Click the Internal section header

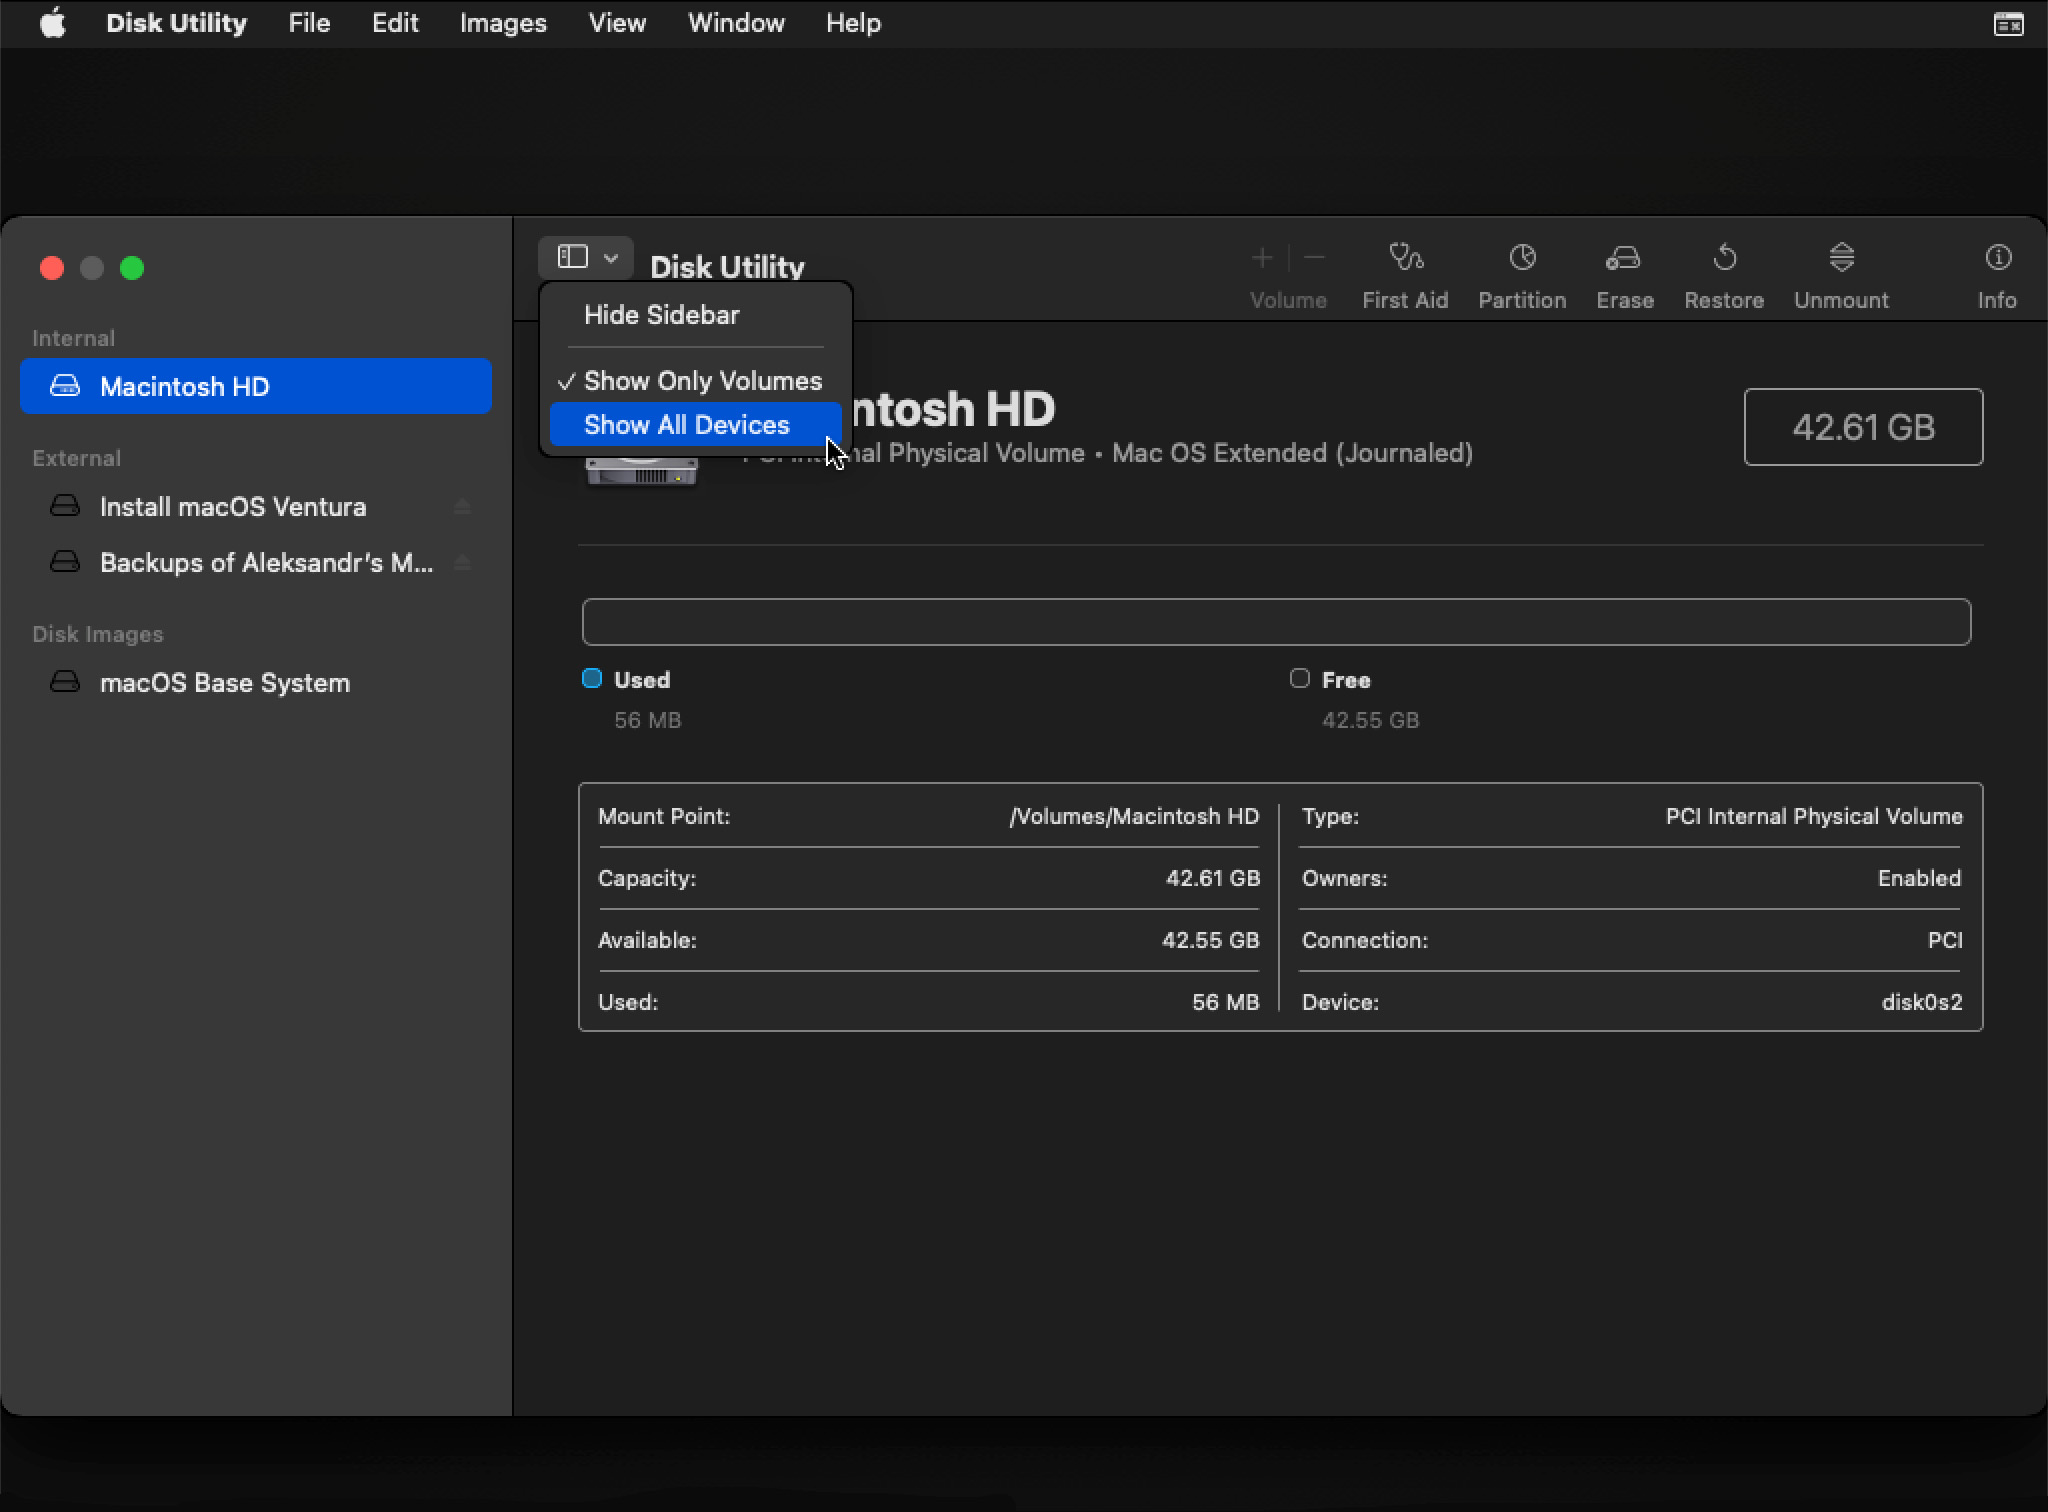coord(73,338)
